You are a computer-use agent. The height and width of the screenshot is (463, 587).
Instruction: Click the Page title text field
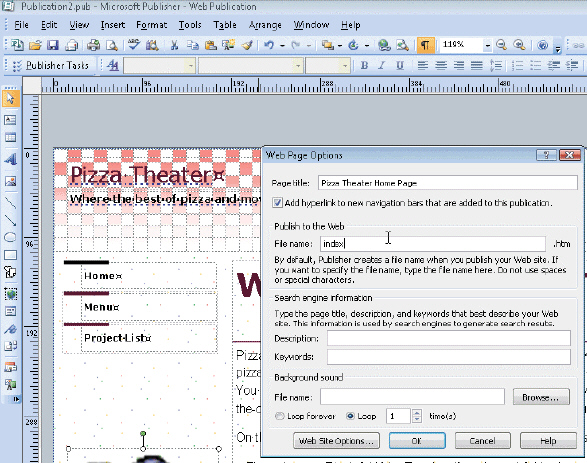[x=447, y=183]
